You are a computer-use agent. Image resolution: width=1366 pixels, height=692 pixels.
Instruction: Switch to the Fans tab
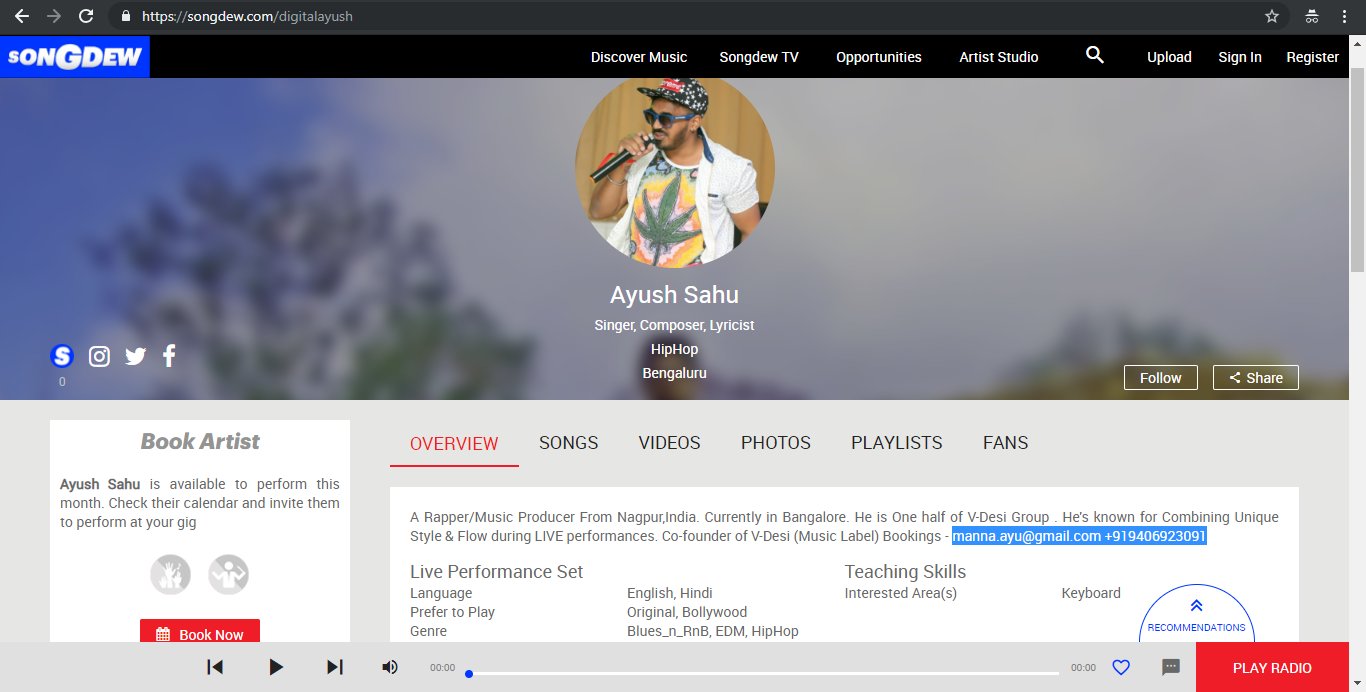1006,442
